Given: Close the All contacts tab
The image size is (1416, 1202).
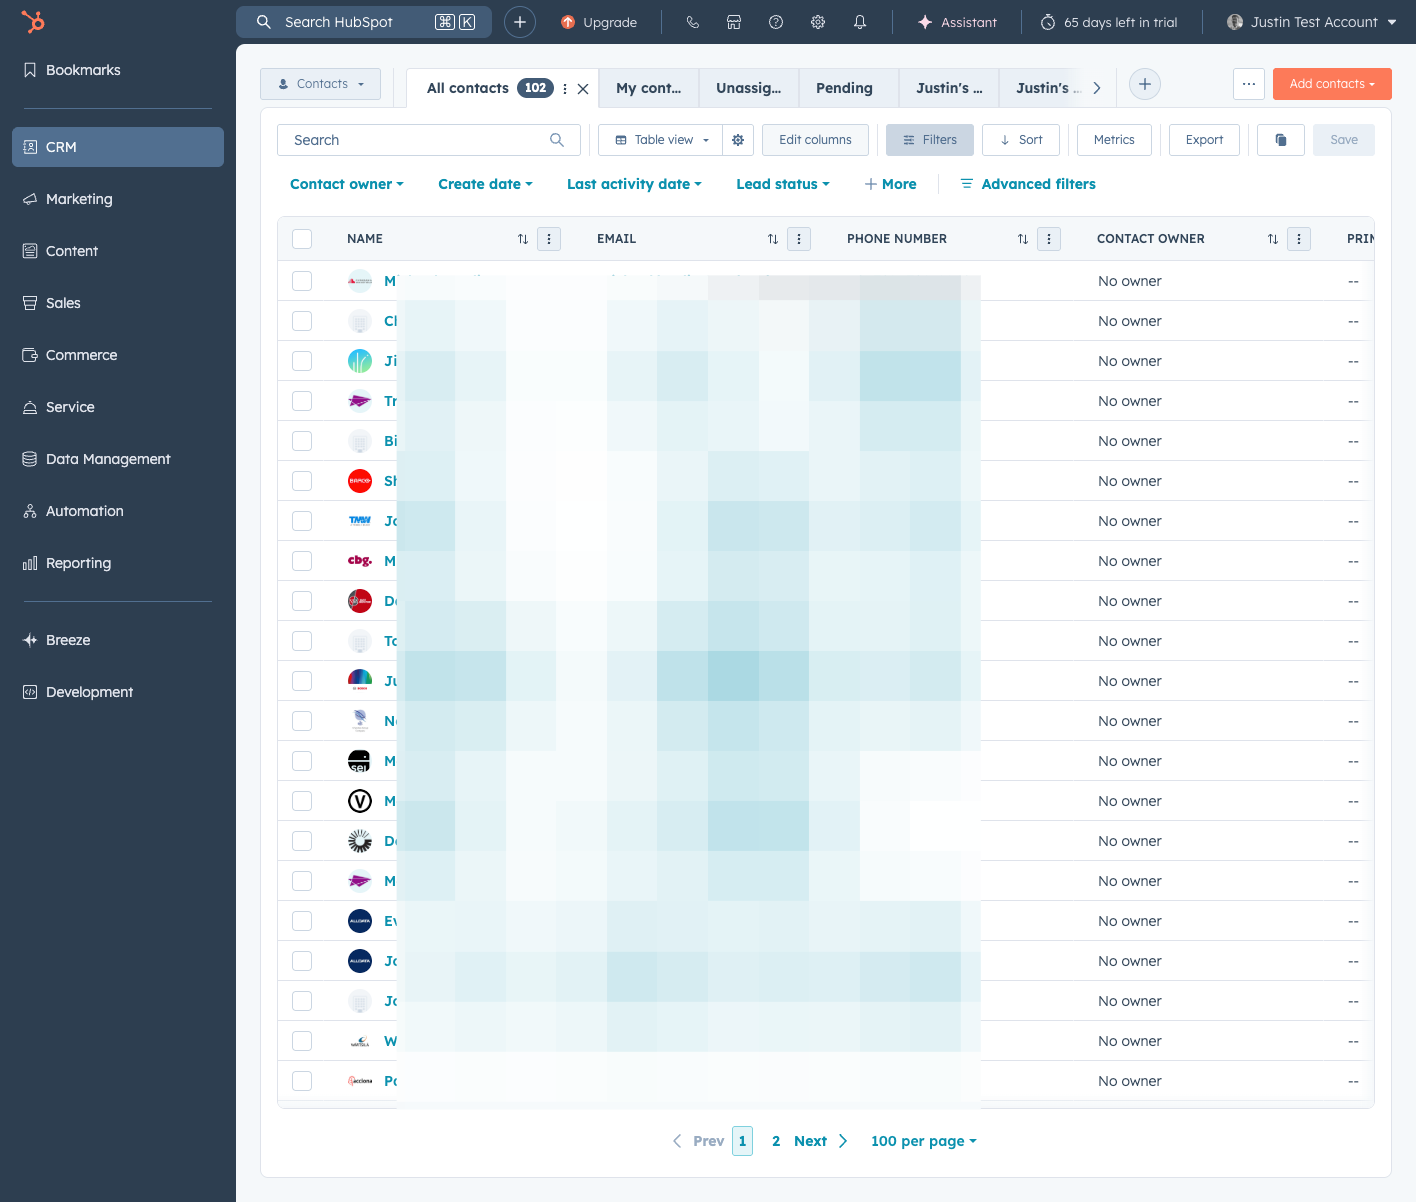Looking at the screenshot, I should 583,89.
